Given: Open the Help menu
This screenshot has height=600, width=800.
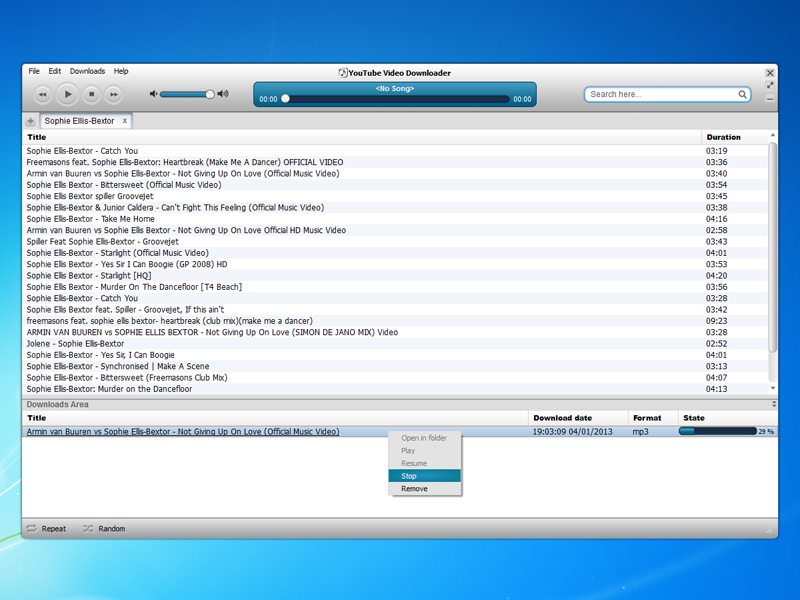Looking at the screenshot, I should point(121,71).
